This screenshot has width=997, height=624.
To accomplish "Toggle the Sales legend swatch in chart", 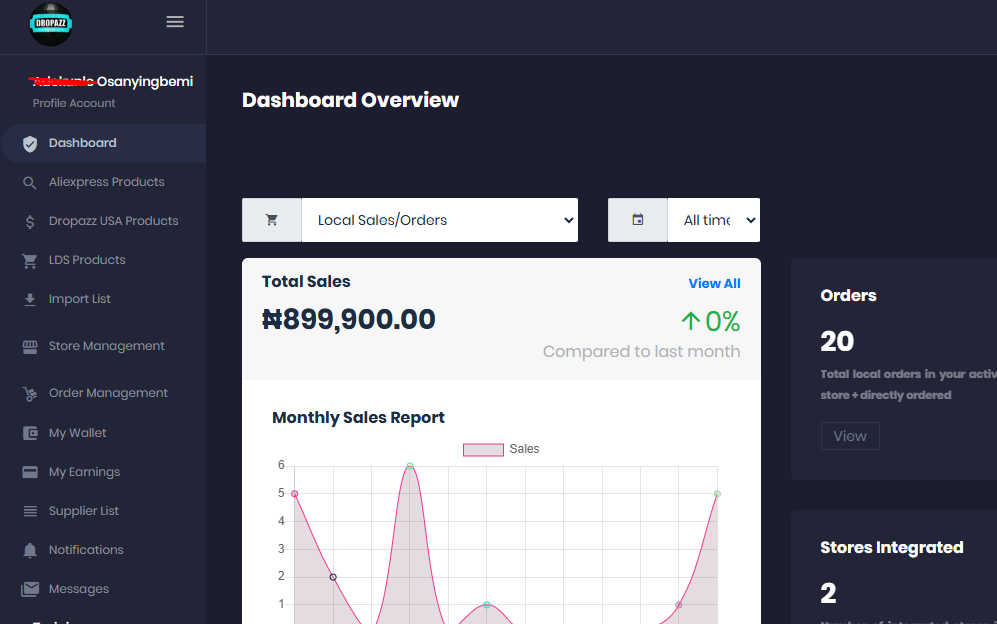I will pyautogui.click(x=482, y=450).
